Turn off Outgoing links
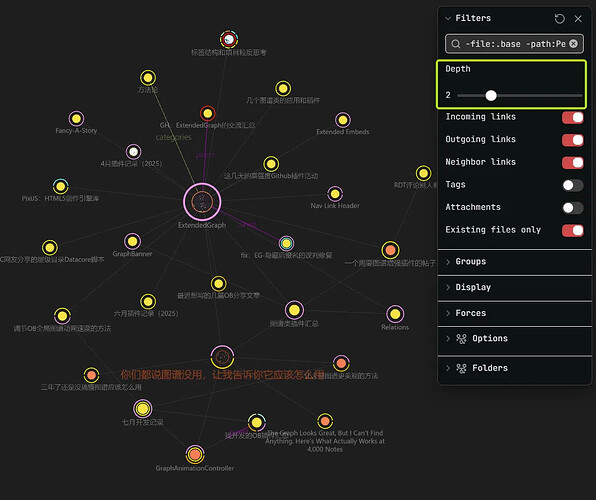This screenshot has width=596, height=500. (572, 140)
